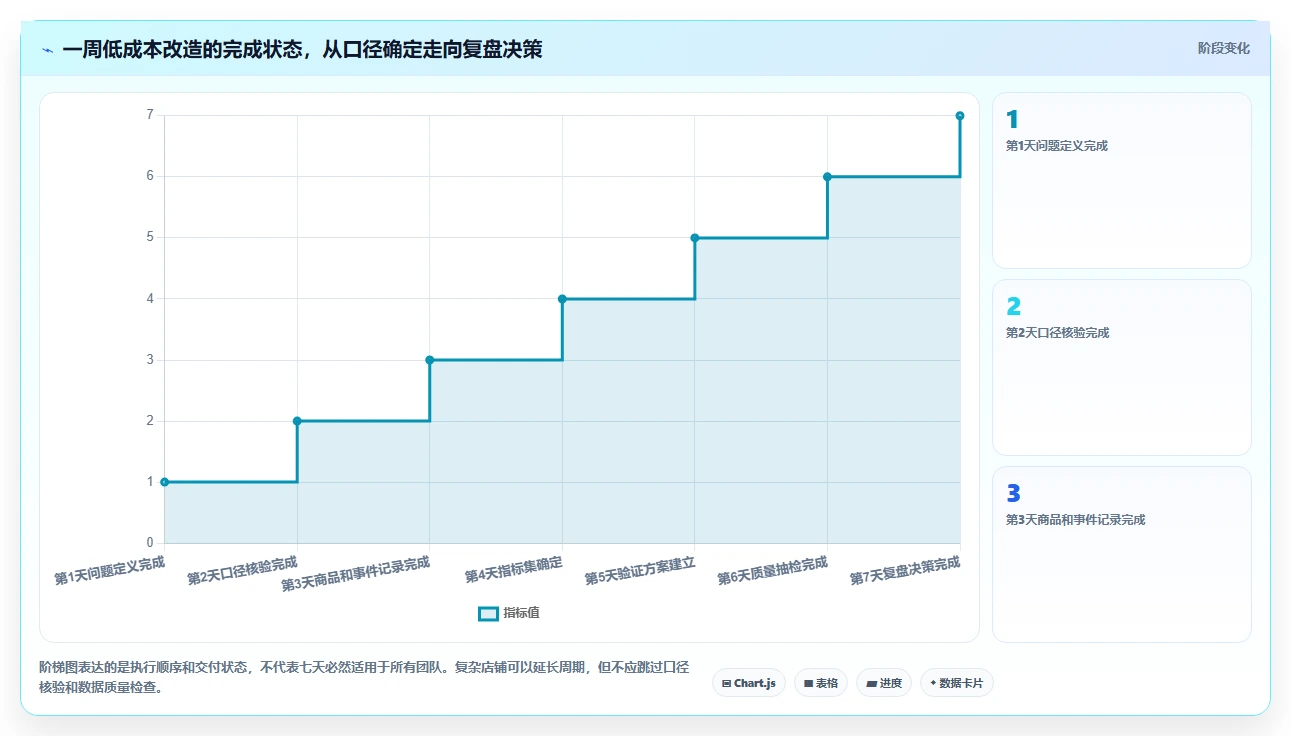Click data point at value 6 on chart
1291x736 pixels.
827,177
